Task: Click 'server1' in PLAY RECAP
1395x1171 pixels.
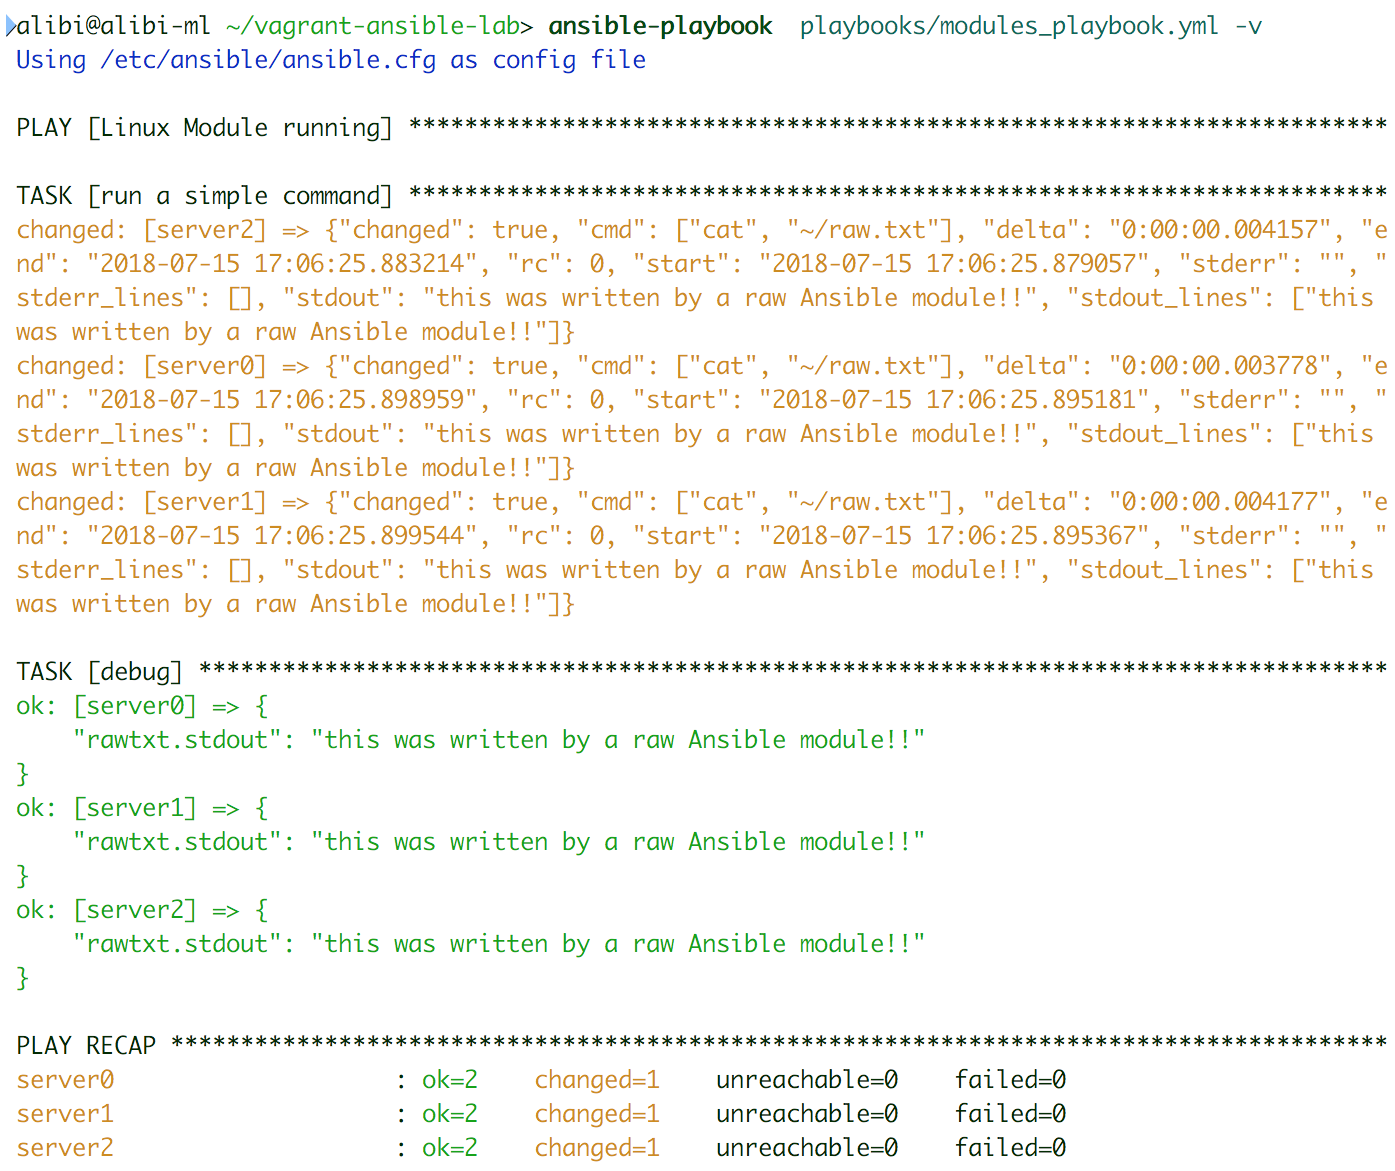Action: pos(65,1114)
